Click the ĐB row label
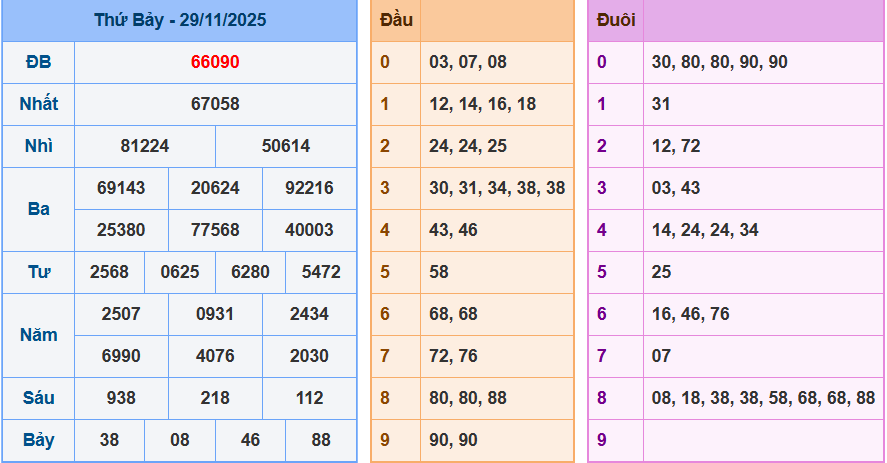887x463 pixels. click(38, 62)
